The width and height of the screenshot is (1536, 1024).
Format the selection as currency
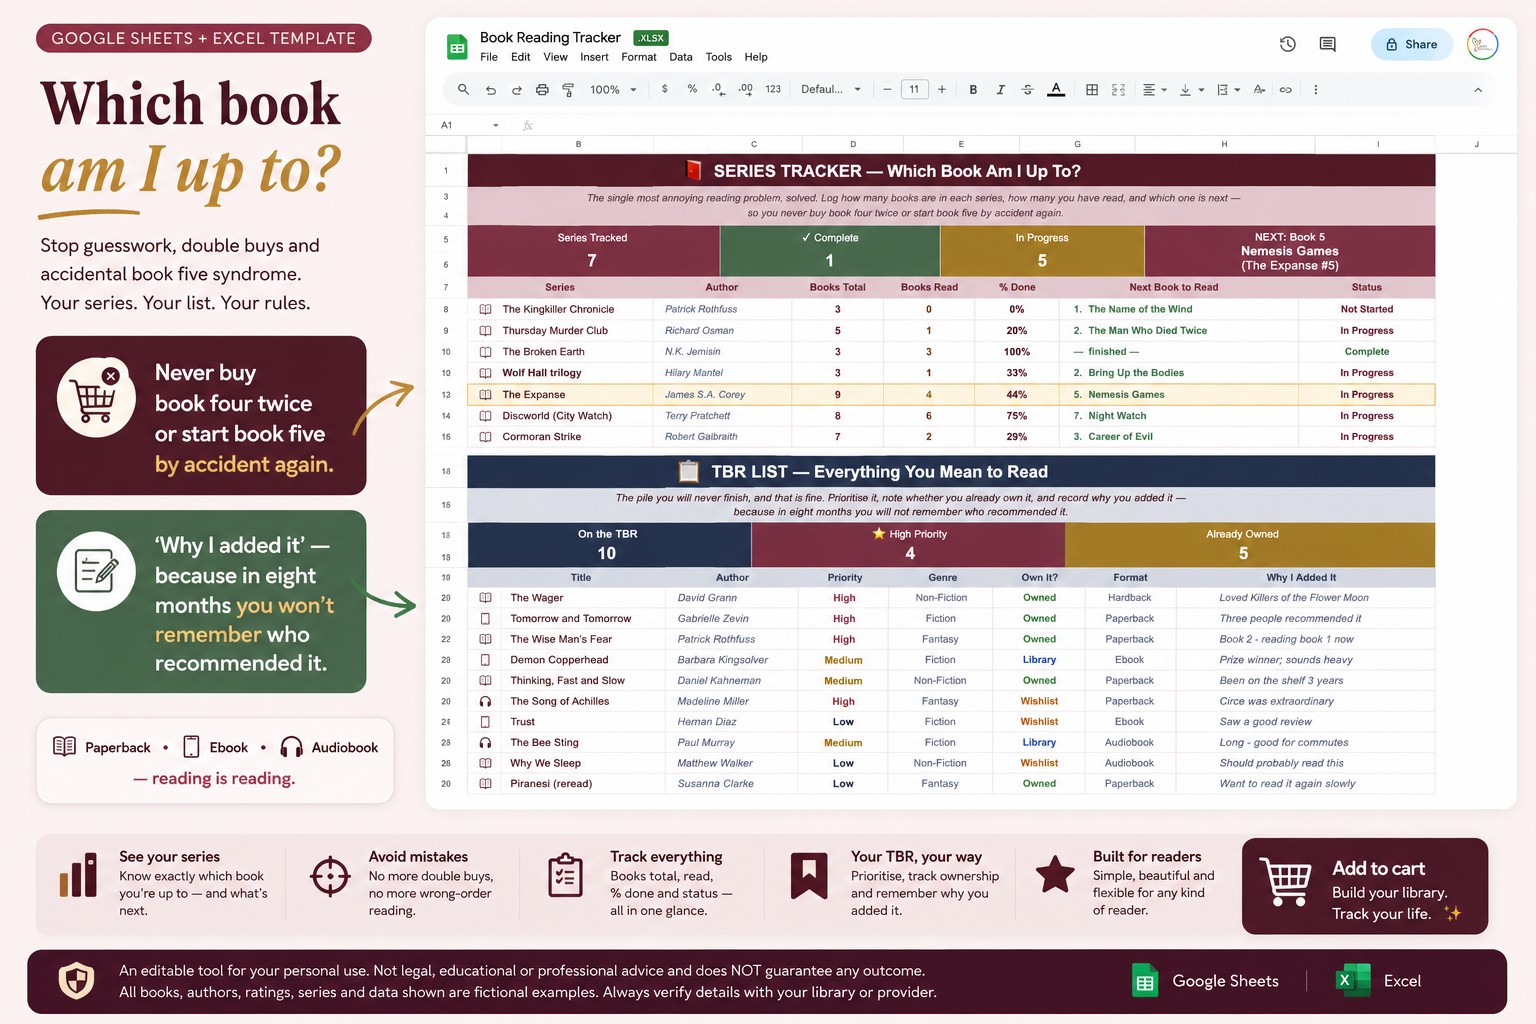click(x=665, y=89)
